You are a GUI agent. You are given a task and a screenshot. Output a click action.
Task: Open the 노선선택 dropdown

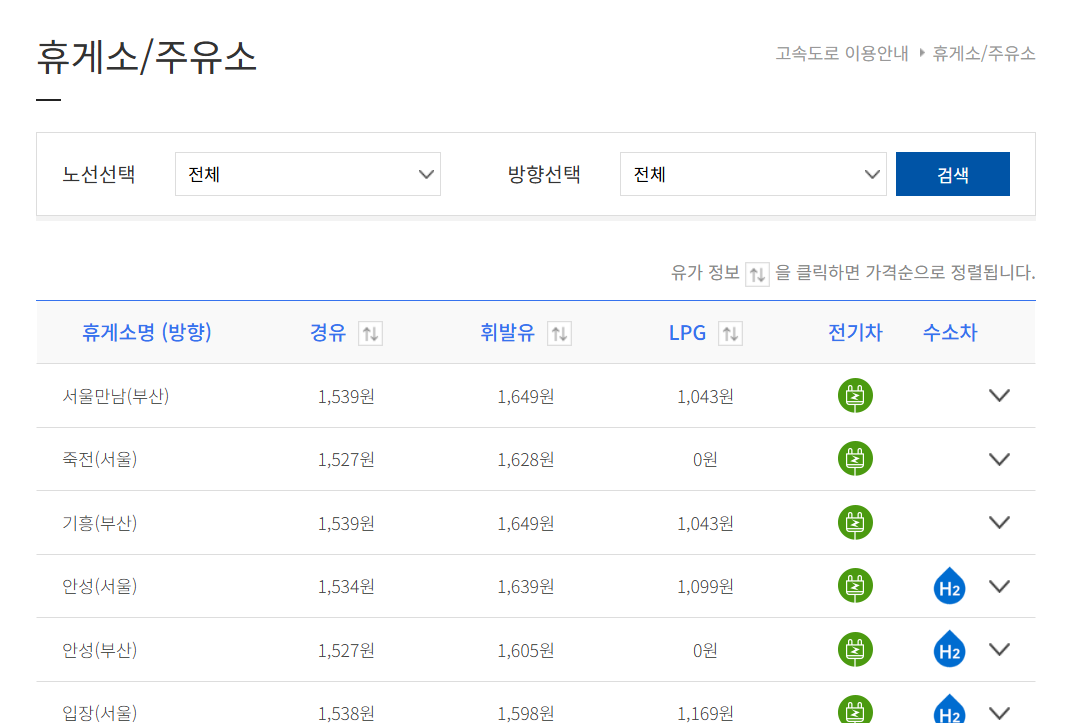[307, 174]
